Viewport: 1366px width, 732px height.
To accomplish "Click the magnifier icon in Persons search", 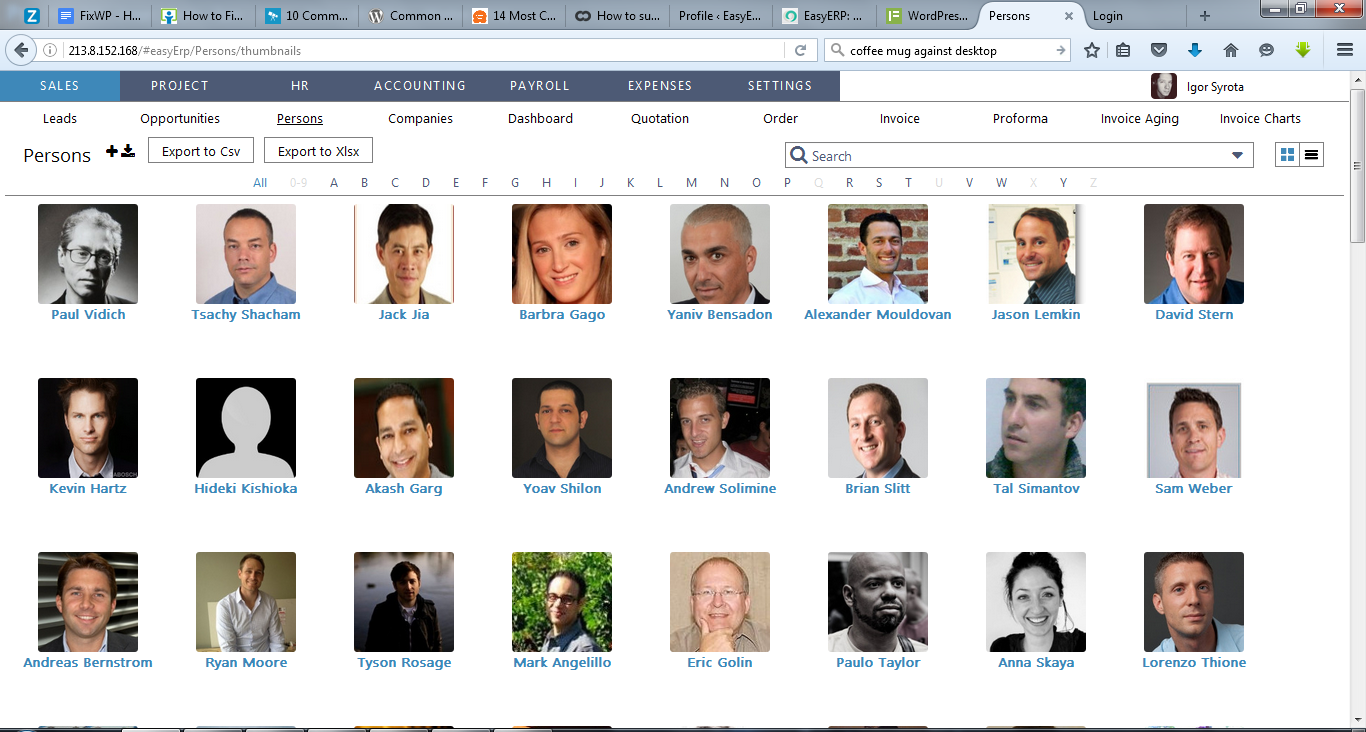I will [x=798, y=155].
